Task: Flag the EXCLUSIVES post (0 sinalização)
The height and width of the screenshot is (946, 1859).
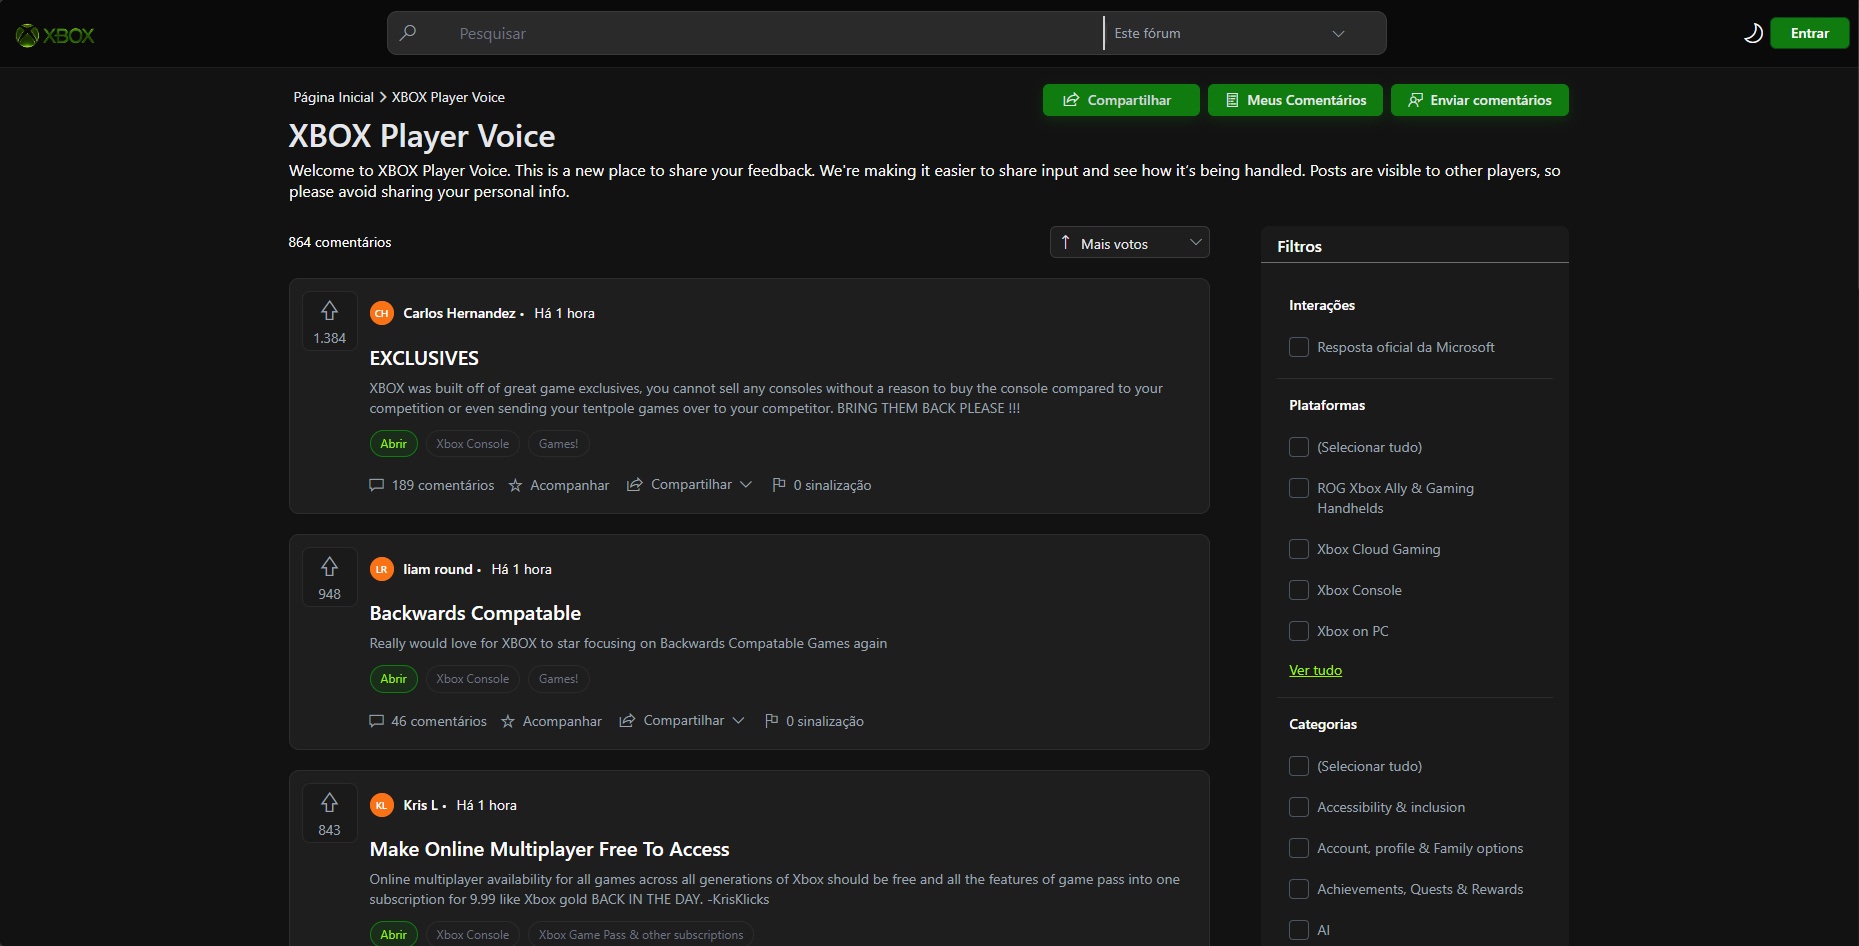Action: click(822, 485)
